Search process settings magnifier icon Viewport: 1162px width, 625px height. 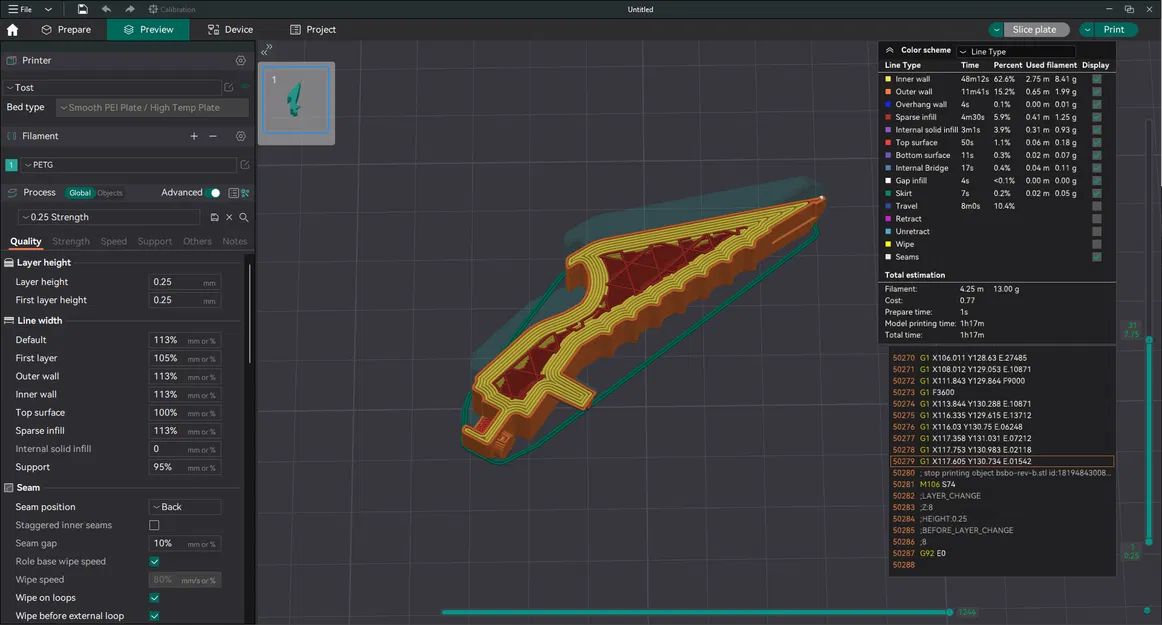(244, 217)
